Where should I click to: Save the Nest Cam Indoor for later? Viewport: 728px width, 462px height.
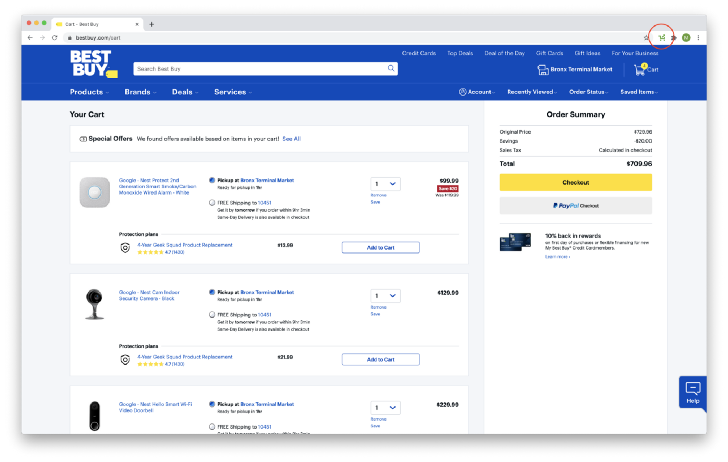tap(375, 314)
